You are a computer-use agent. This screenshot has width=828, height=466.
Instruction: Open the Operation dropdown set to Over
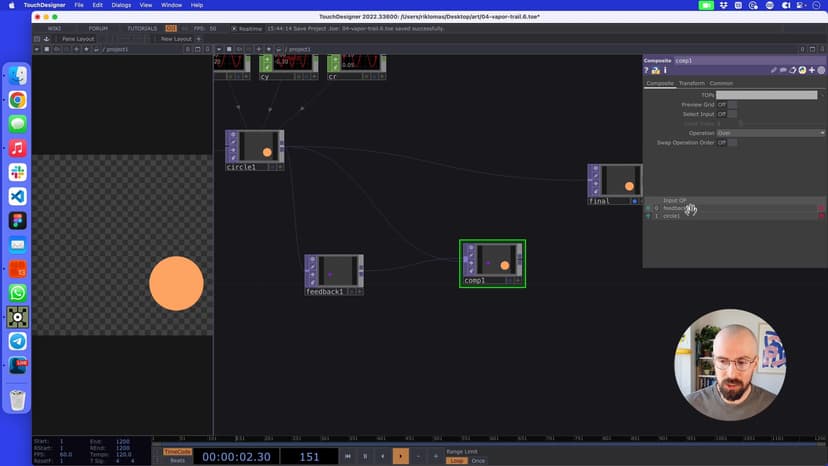pos(770,133)
